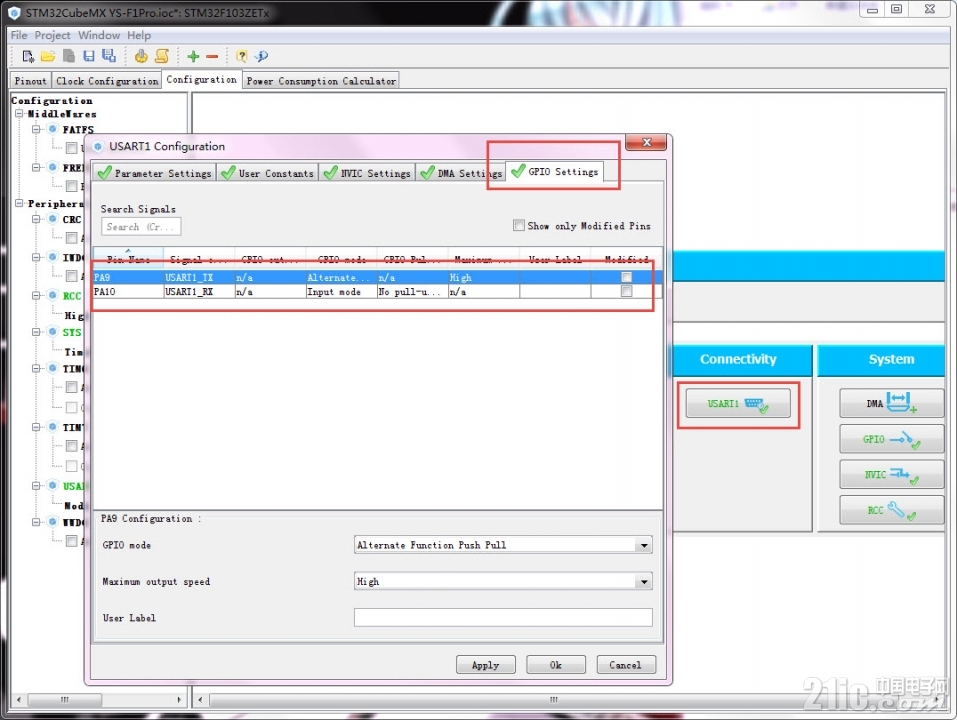Screen dimensions: 957x720
Task: Click the WWDG node icon in tree
Action: [52, 522]
